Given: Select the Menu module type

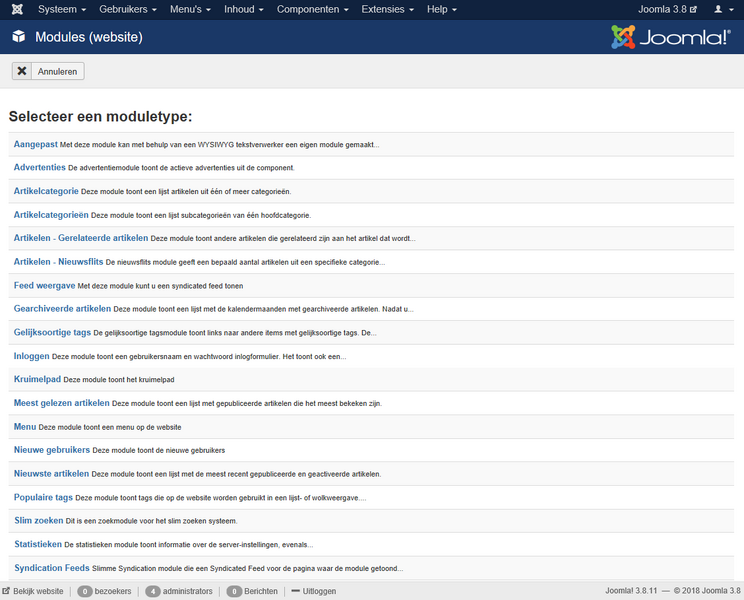Looking at the screenshot, I should [25, 427].
